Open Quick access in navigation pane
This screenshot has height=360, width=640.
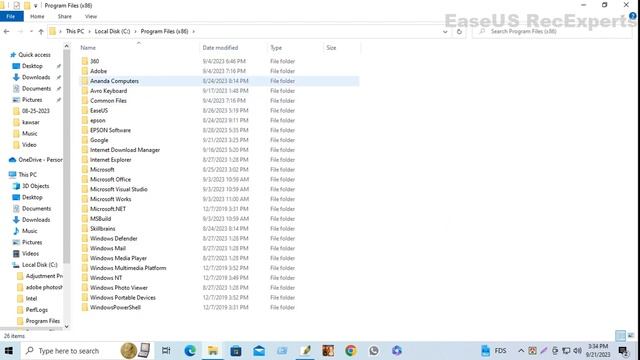pos(34,55)
